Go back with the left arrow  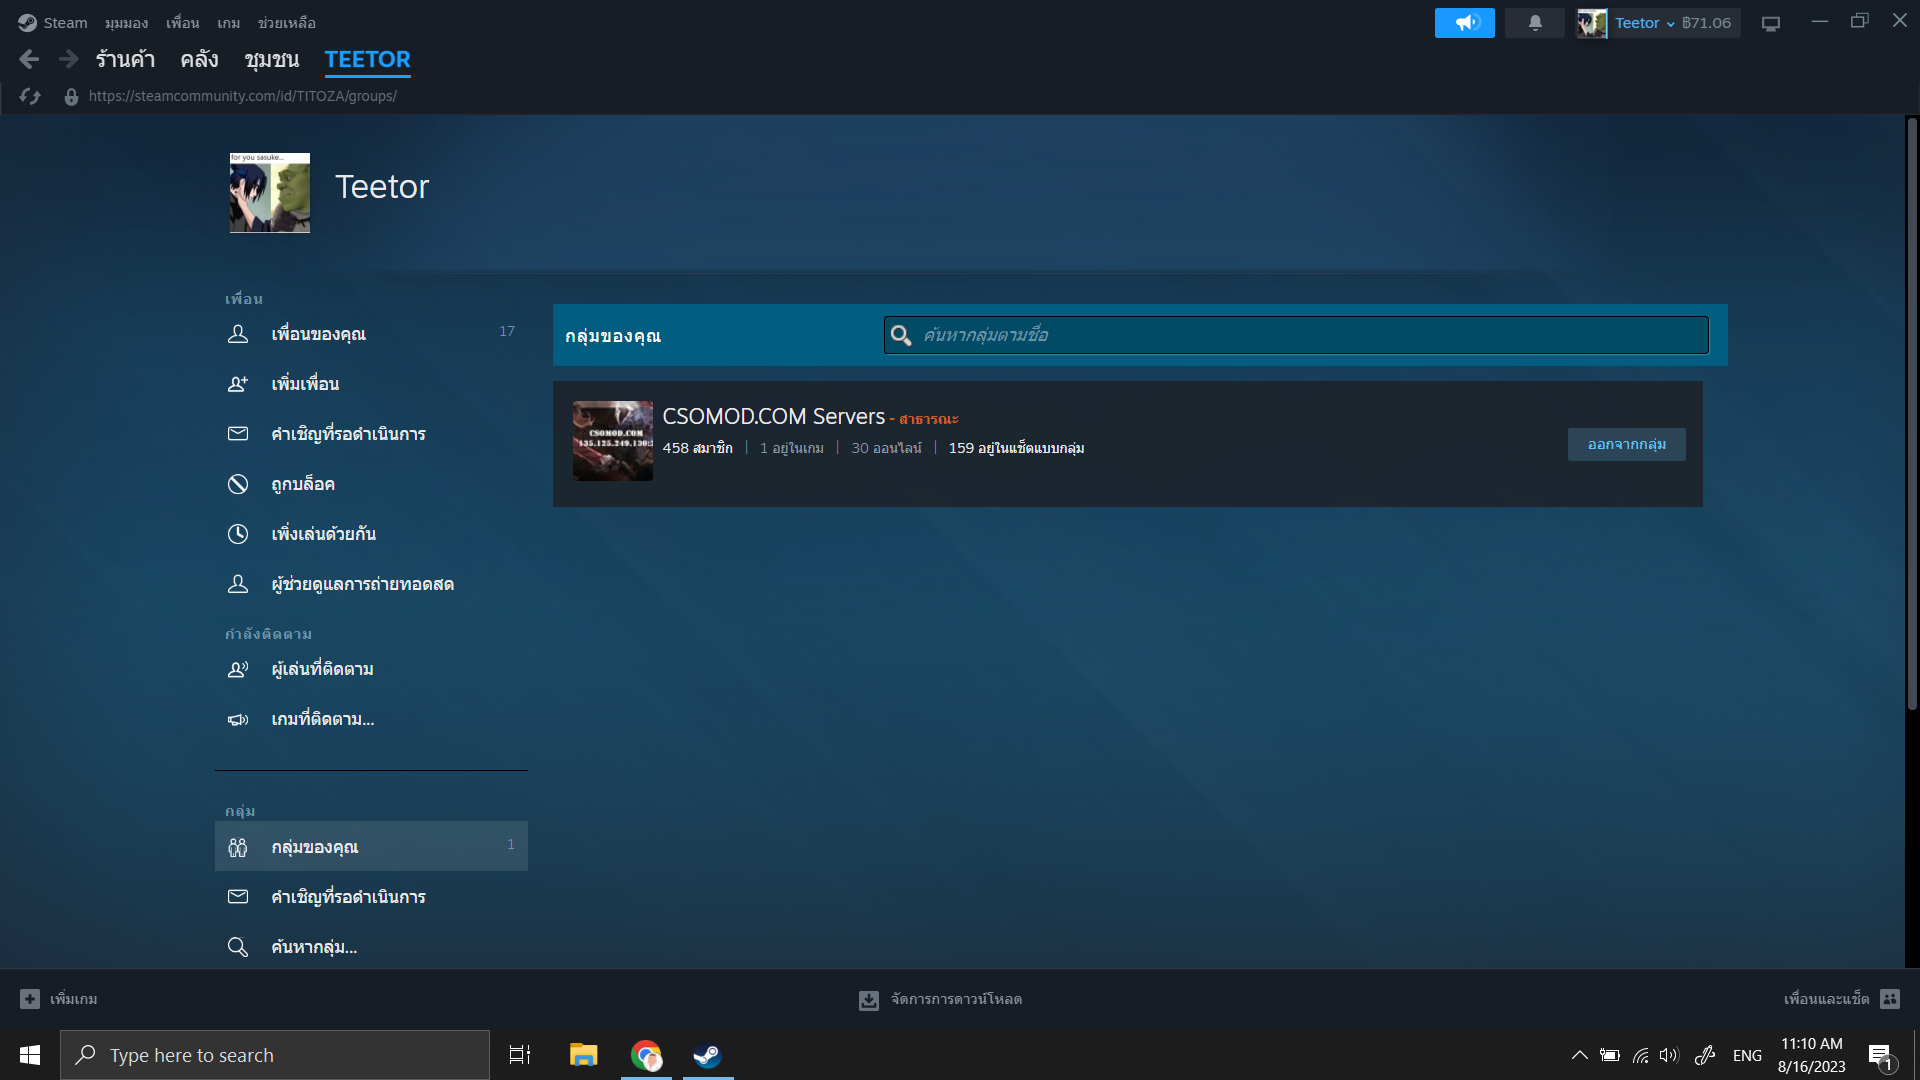(x=29, y=60)
